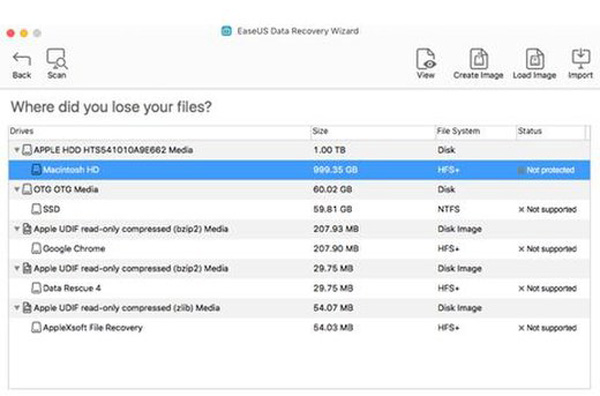Click the disk image icon on the 29.75 MB Disk Image row

(x=27, y=268)
